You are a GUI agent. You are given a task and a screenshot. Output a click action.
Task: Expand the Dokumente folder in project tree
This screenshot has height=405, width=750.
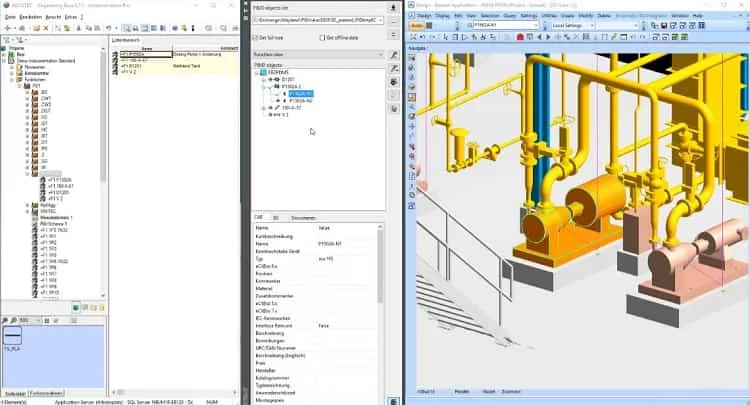click(x=12, y=67)
